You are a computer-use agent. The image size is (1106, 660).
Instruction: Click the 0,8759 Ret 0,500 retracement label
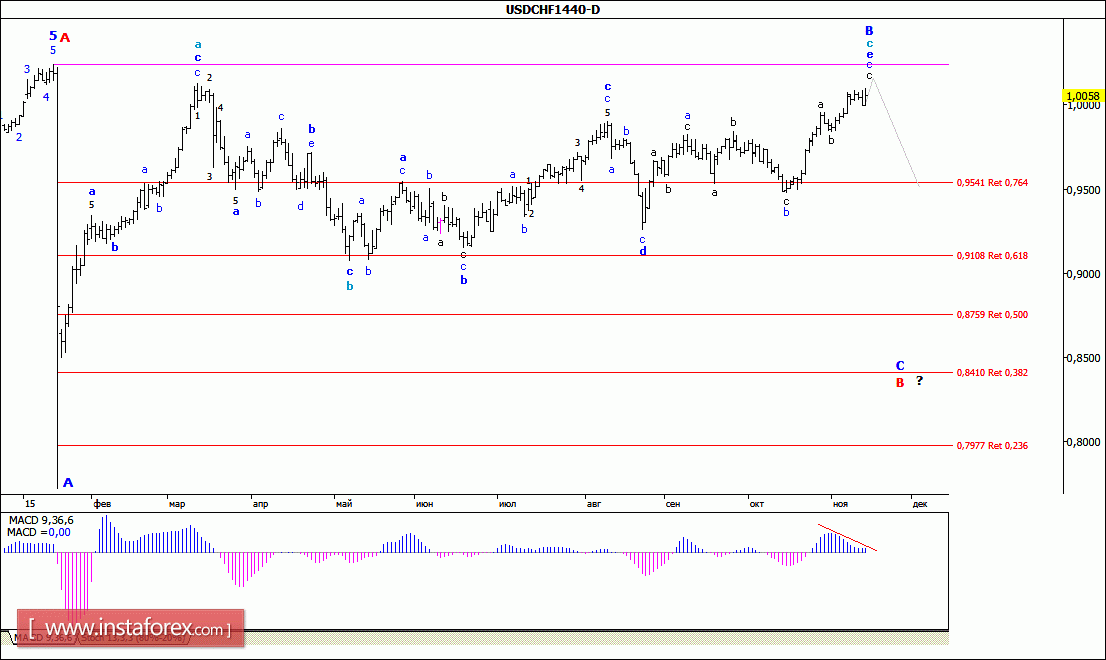[991, 315]
